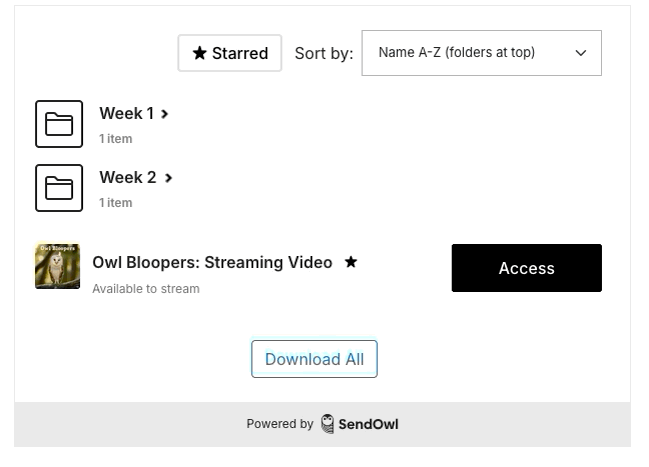Click the Week 1 folder name
Image resolution: width=649 pixels, height=467 pixels.
tap(126, 113)
